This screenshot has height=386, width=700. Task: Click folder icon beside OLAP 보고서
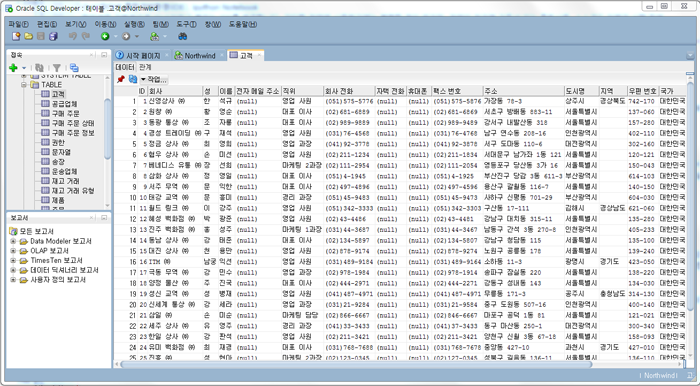pos(23,251)
